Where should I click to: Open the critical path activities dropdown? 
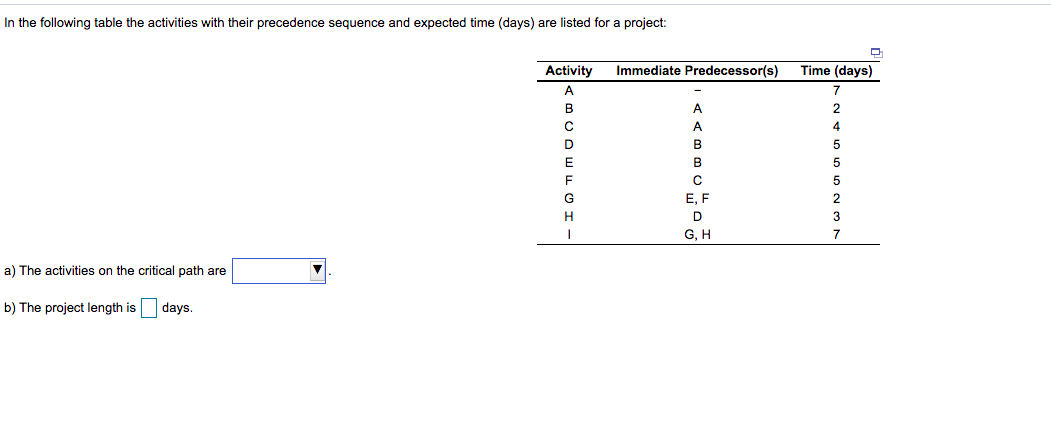click(x=279, y=271)
